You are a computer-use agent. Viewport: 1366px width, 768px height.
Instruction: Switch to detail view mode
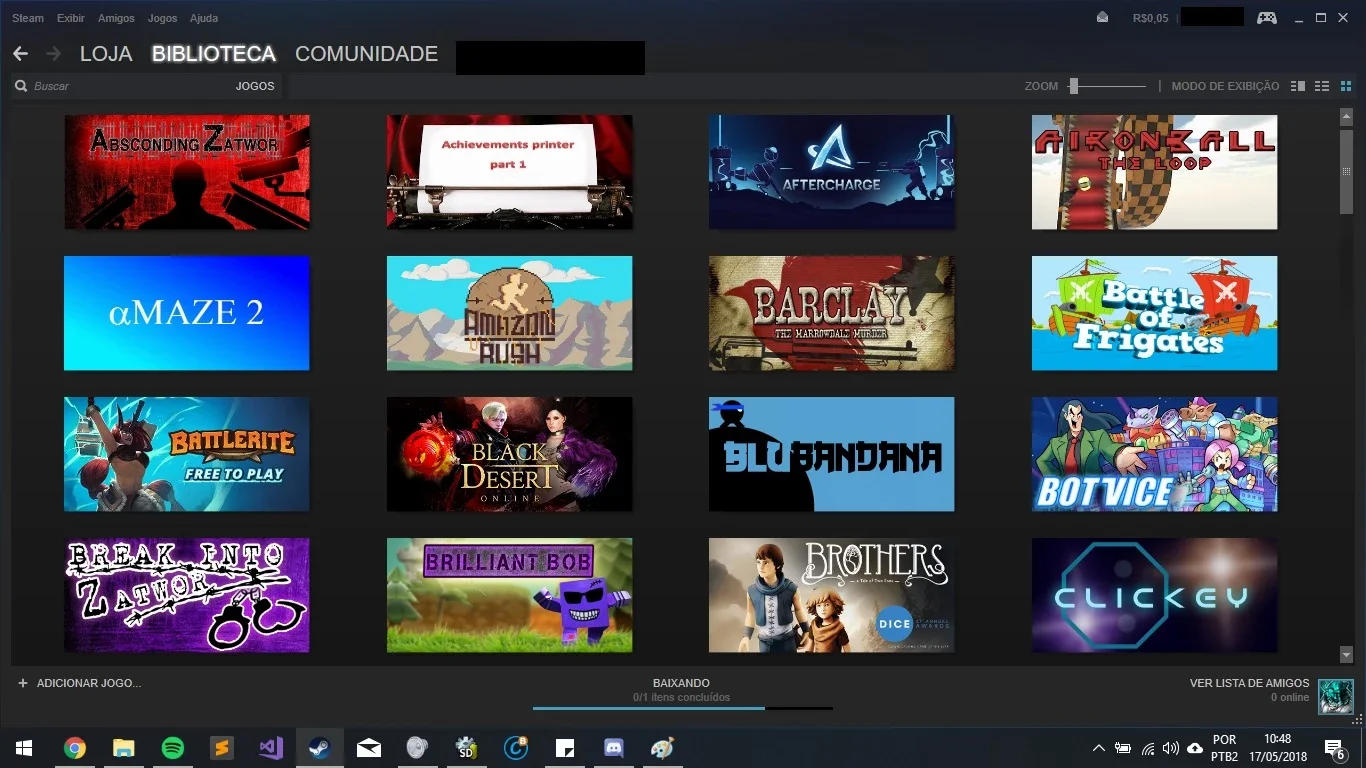point(1298,86)
